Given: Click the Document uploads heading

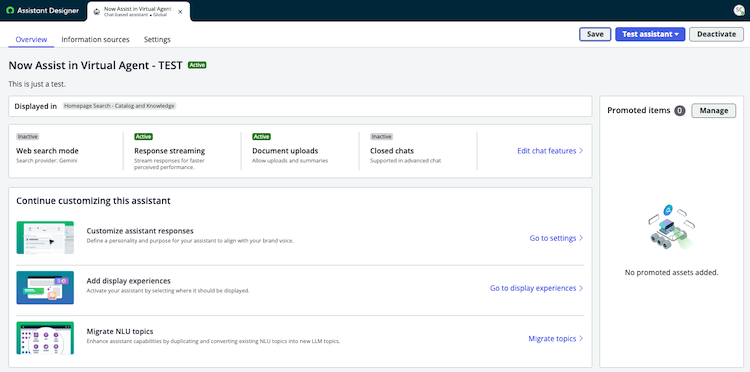Looking at the screenshot, I should pos(285,151).
